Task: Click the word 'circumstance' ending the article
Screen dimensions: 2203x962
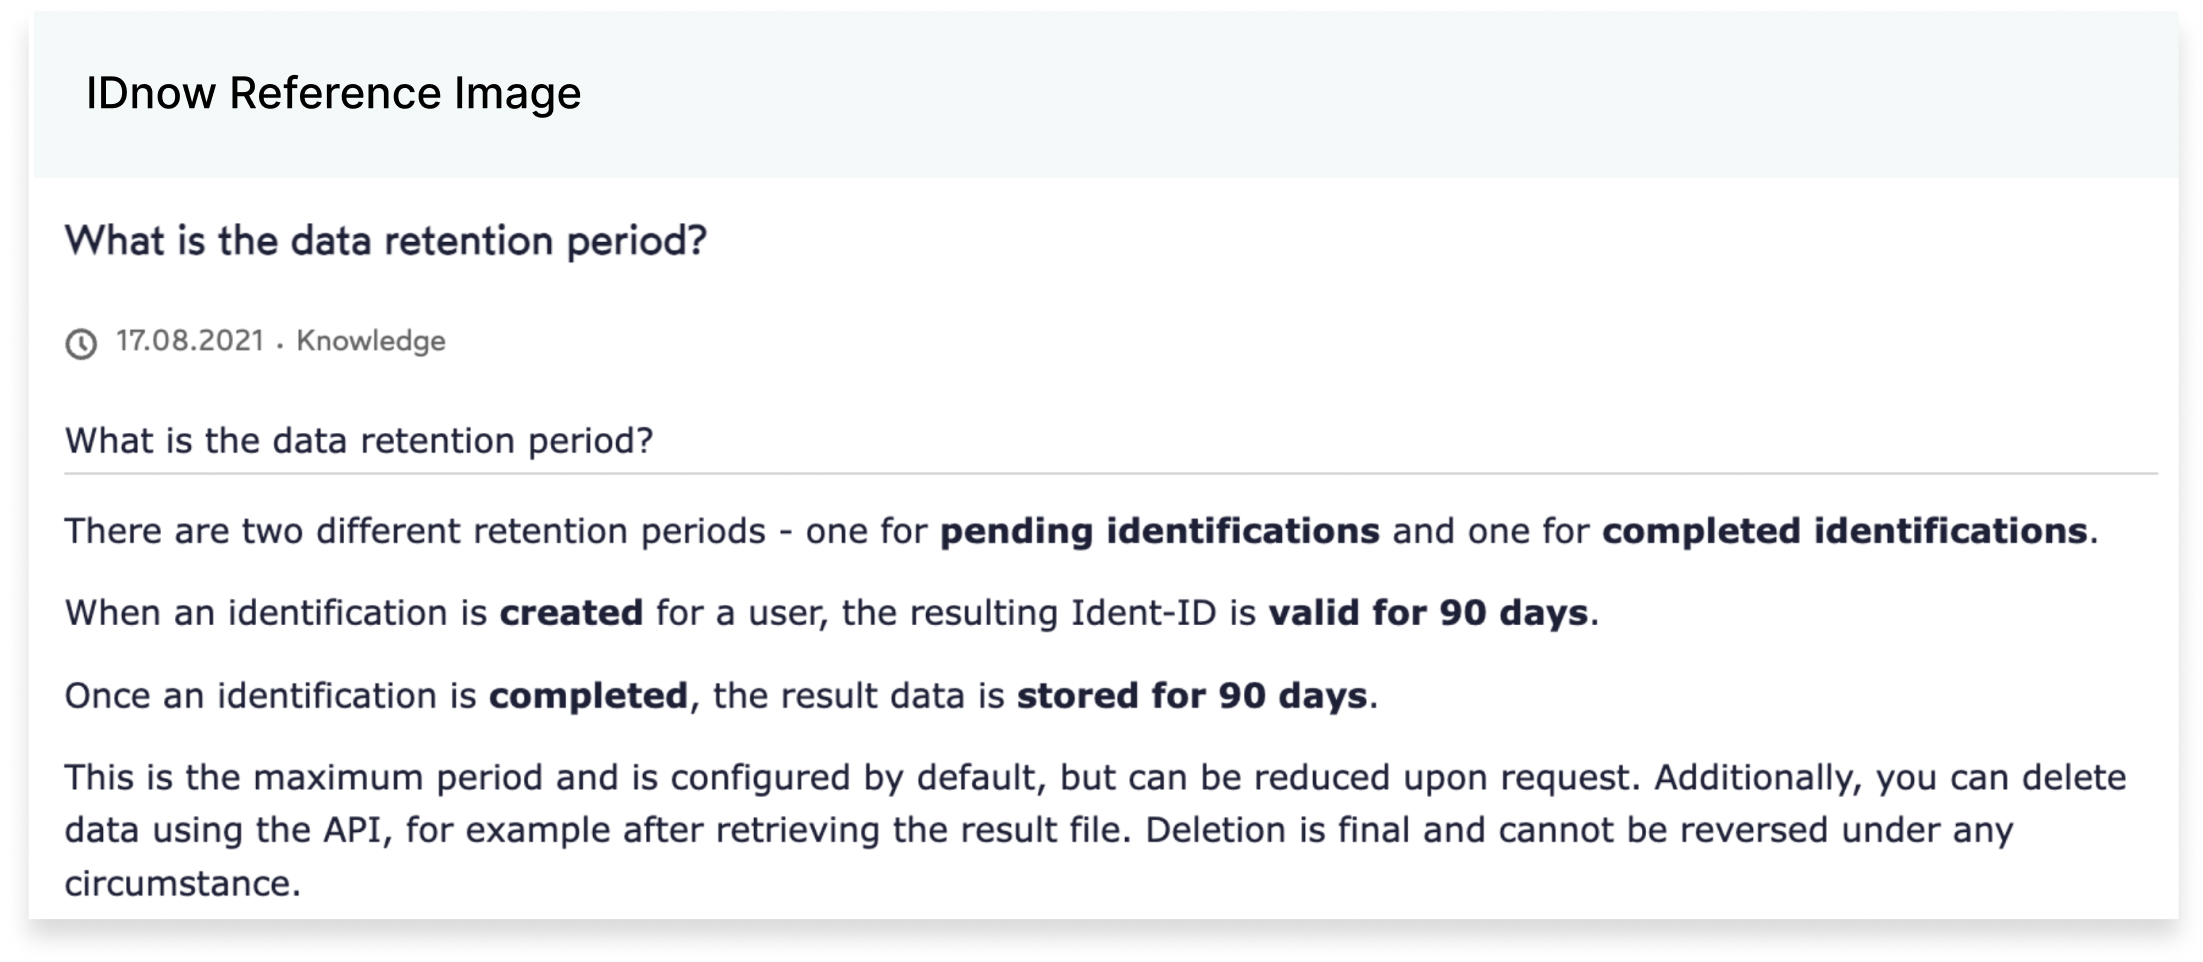Action: point(177,884)
